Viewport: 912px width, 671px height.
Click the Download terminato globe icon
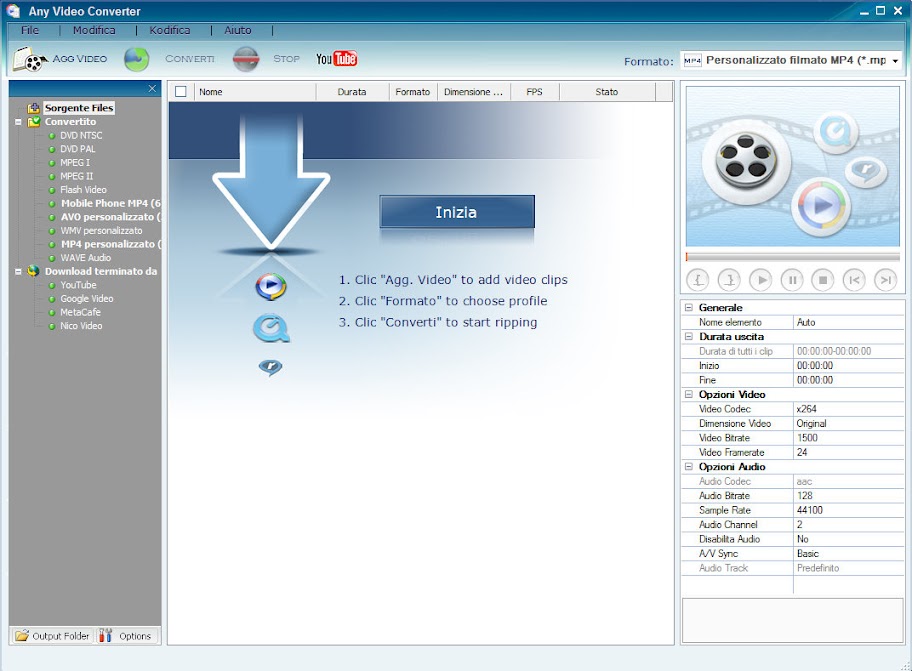tap(34, 271)
